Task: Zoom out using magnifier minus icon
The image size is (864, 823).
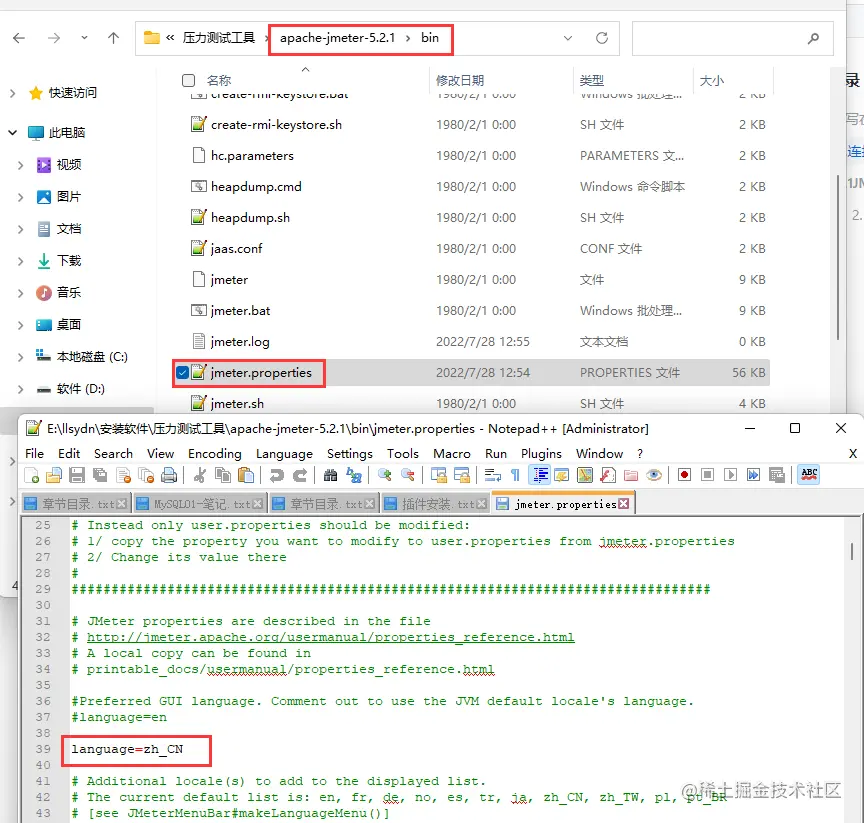Action: (x=407, y=475)
